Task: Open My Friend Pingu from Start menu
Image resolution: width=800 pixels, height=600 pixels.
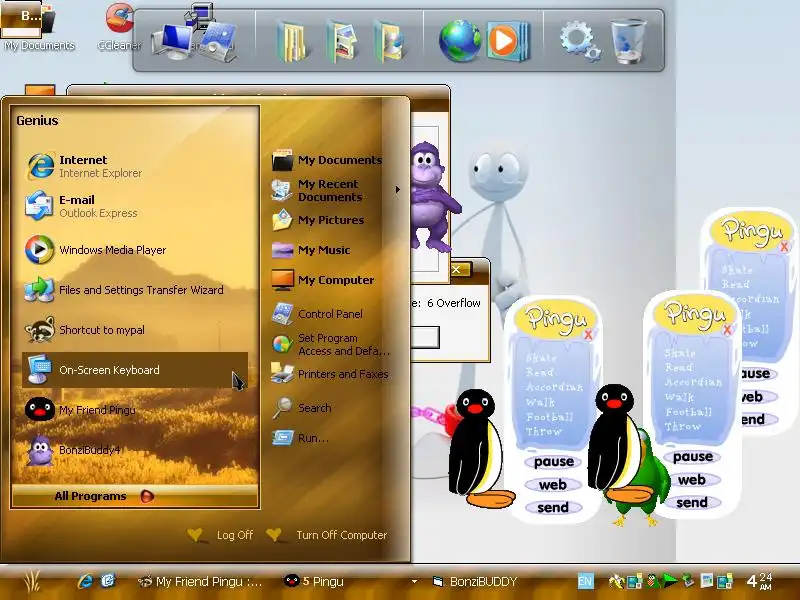Action: (135, 410)
